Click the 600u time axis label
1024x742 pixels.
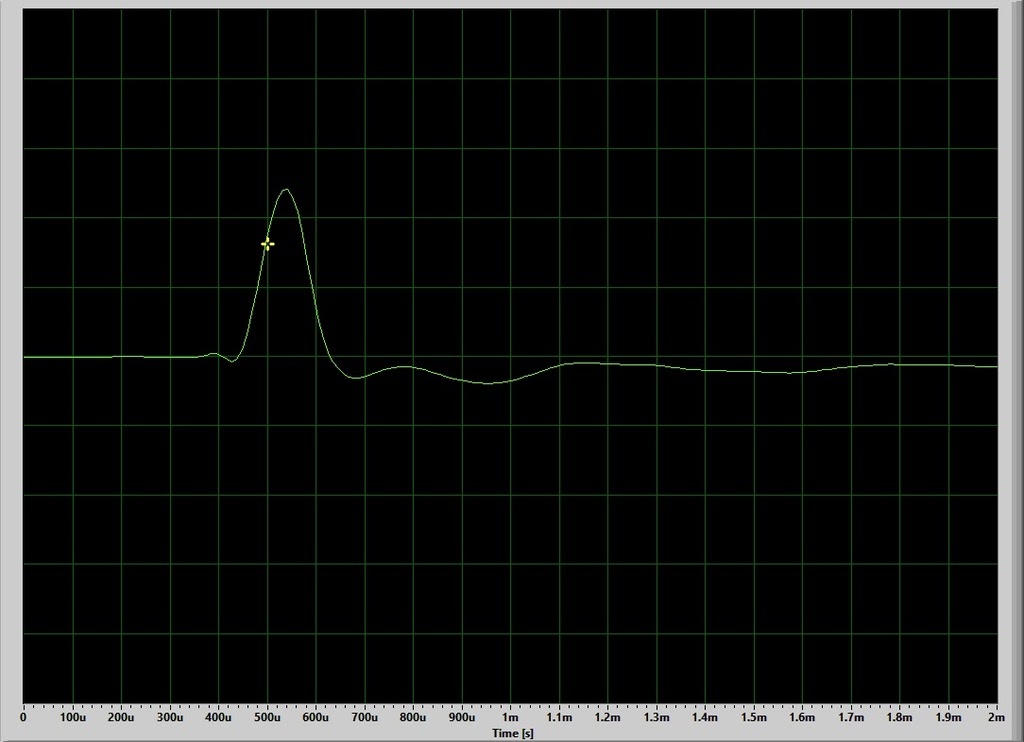[x=315, y=717]
